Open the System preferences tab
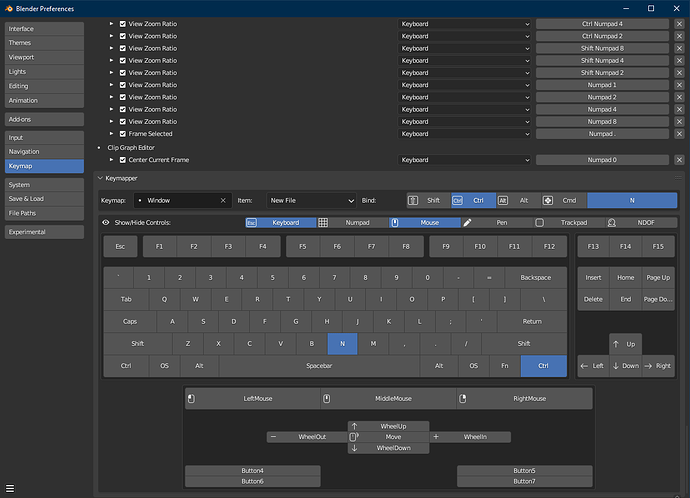 [44, 185]
